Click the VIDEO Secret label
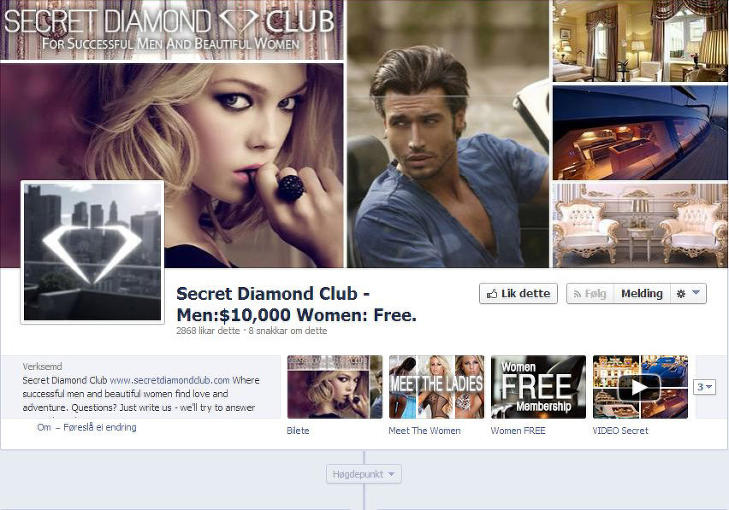Screen dimensions: 729x510 pos(621,431)
